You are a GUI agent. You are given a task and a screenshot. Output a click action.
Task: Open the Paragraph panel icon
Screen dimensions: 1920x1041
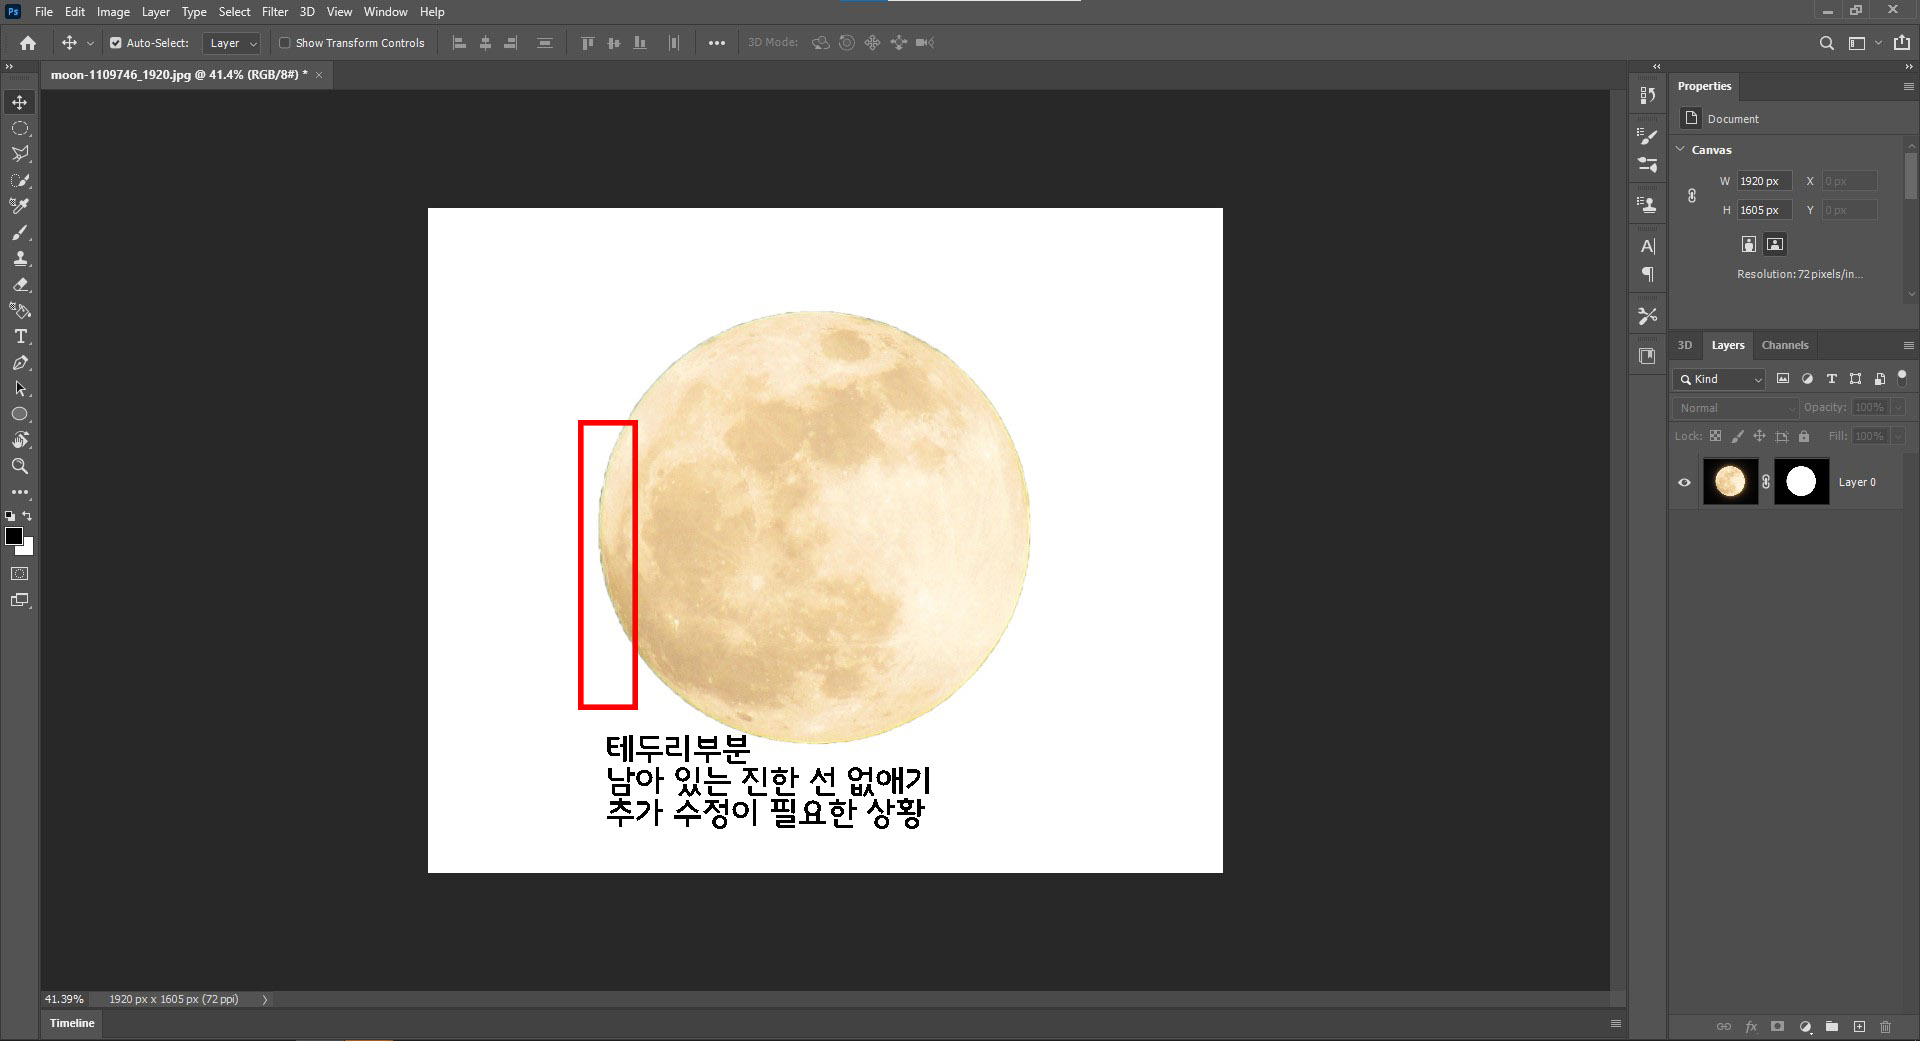click(1648, 274)
